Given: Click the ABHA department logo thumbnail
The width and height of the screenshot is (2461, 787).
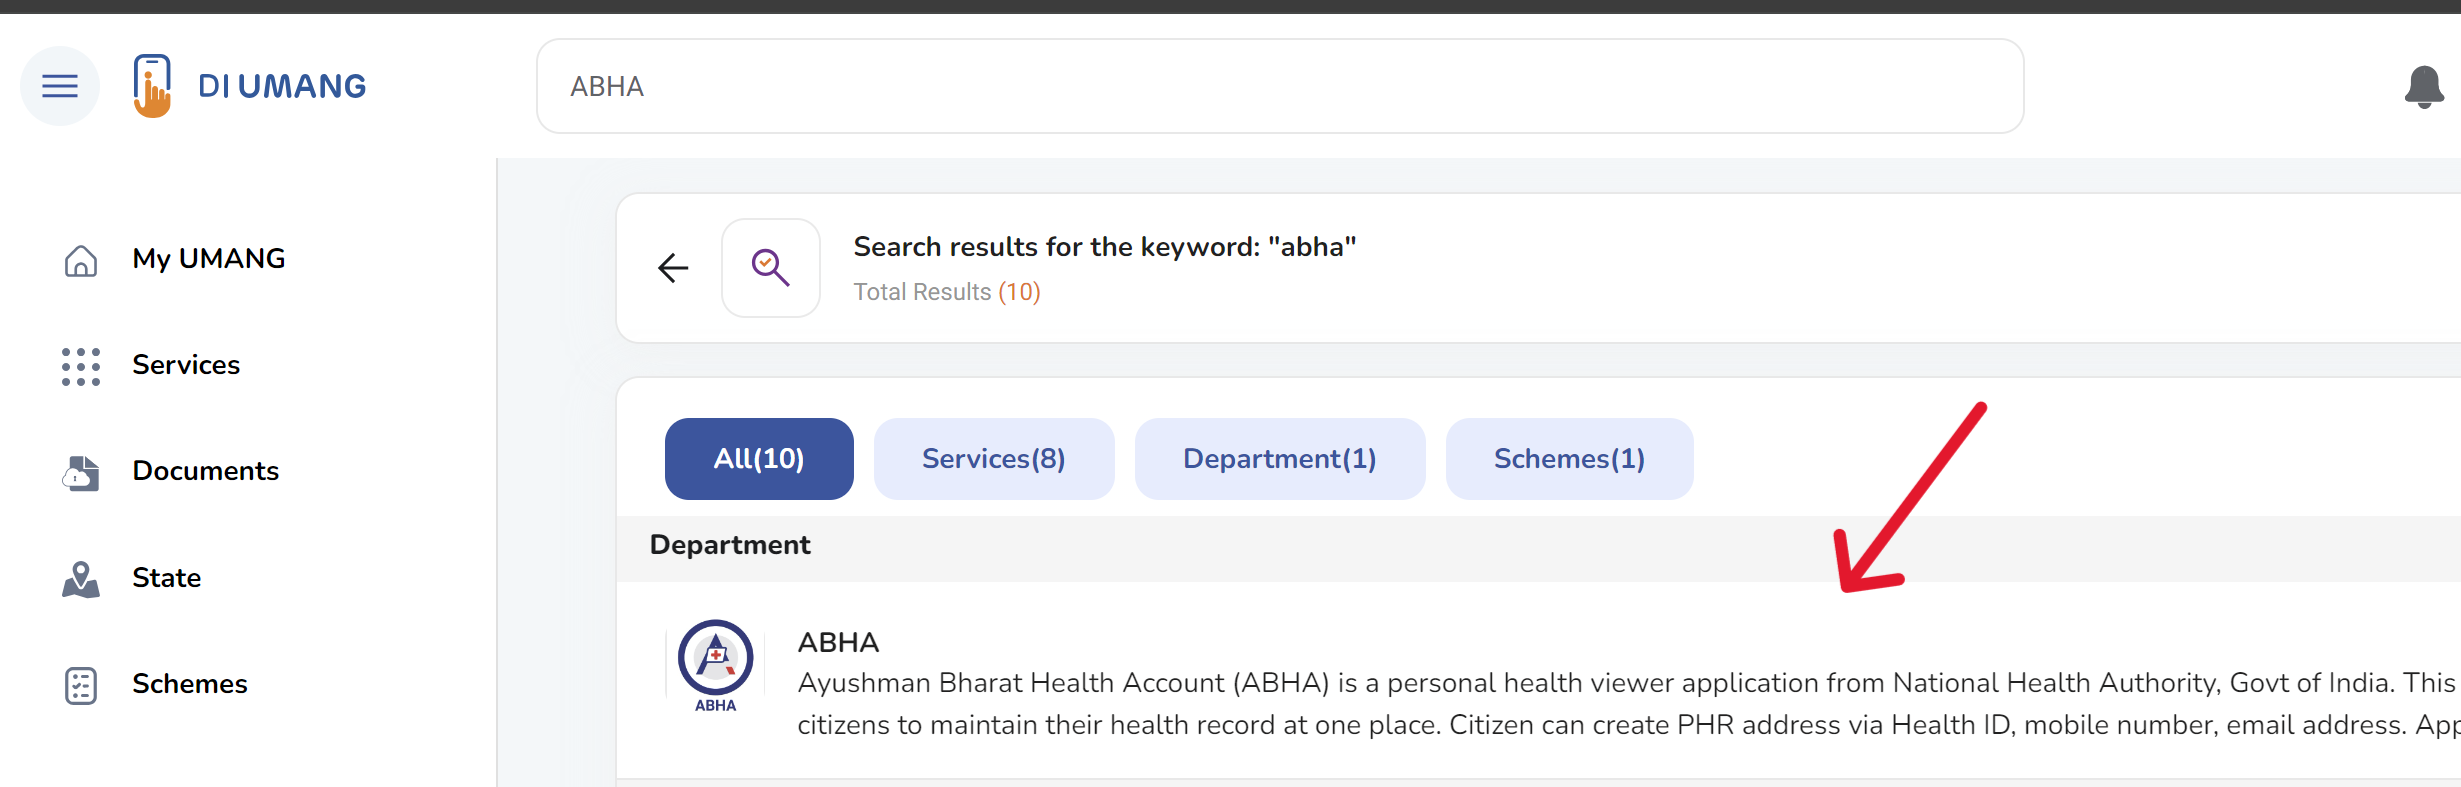Looking at the screenshot, I should click(714, 665).
